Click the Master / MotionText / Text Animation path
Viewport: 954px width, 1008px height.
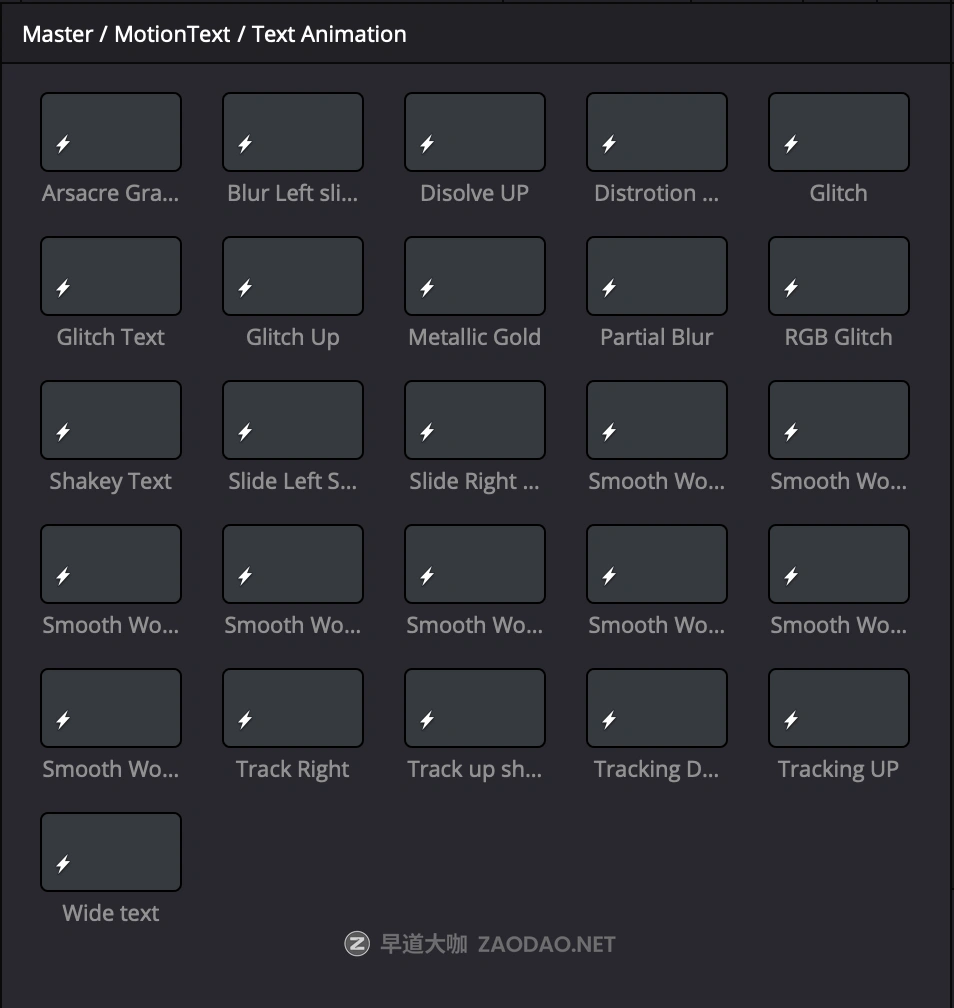(214, 34)
